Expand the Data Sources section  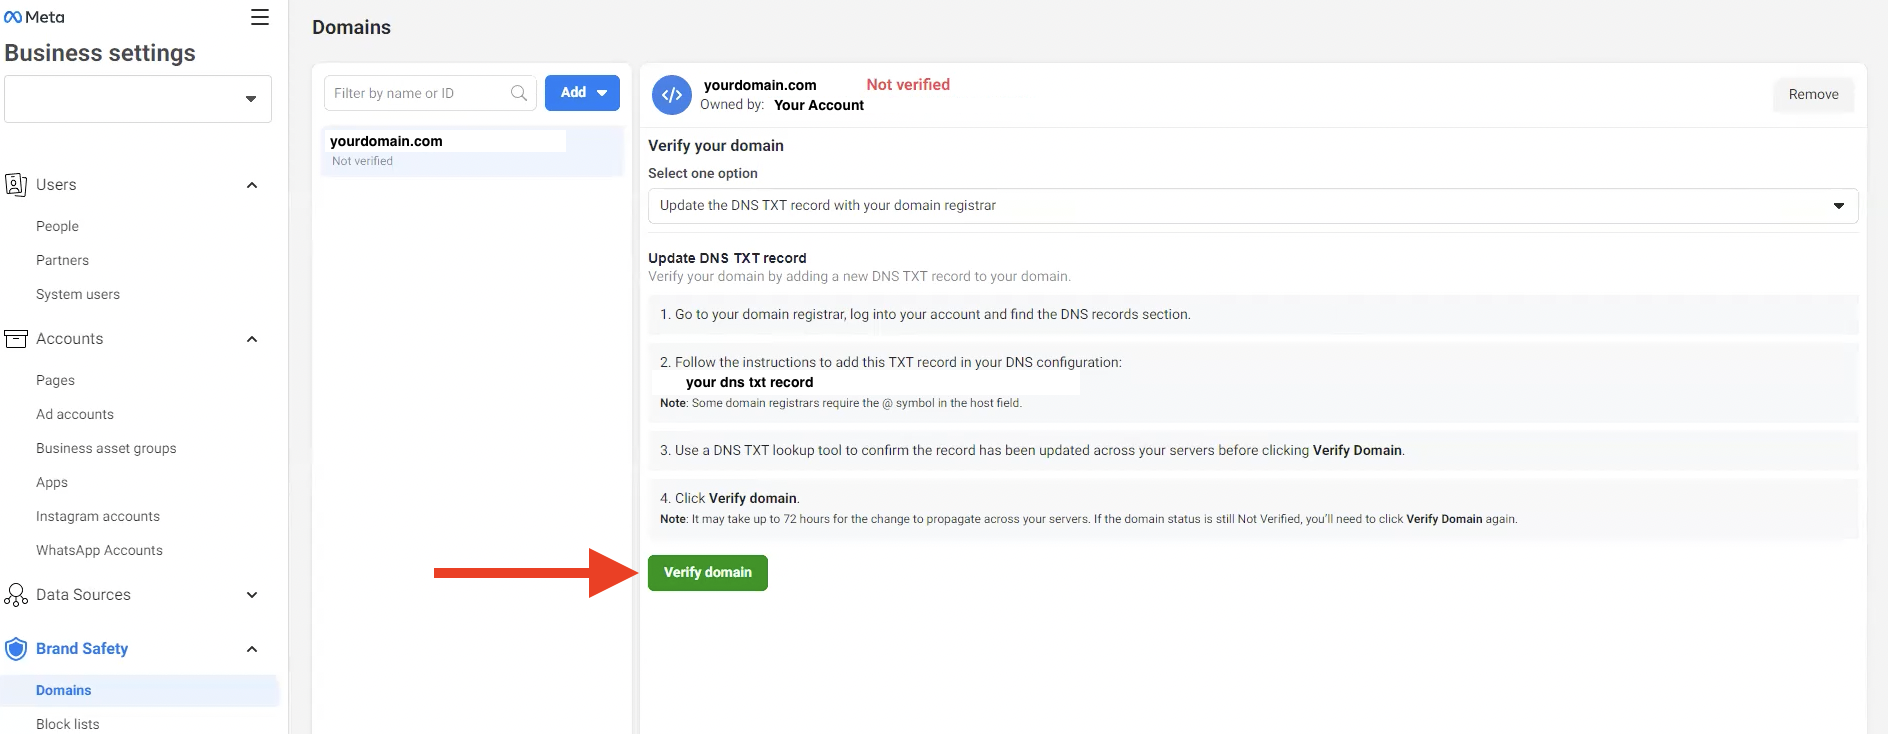click(252, 595)
